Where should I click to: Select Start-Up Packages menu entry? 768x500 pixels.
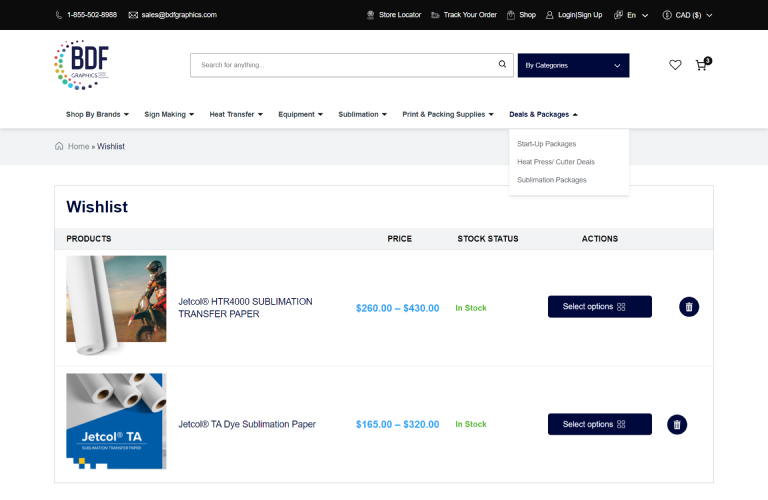point(547,144)
